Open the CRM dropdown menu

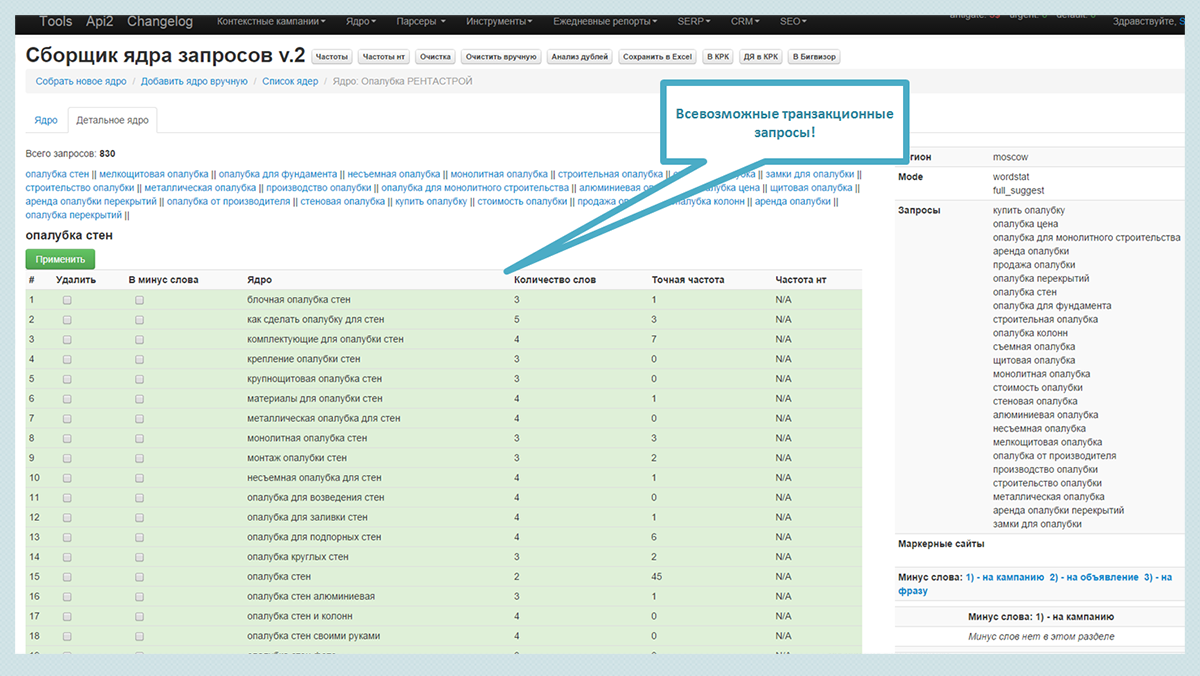point(743,21)
